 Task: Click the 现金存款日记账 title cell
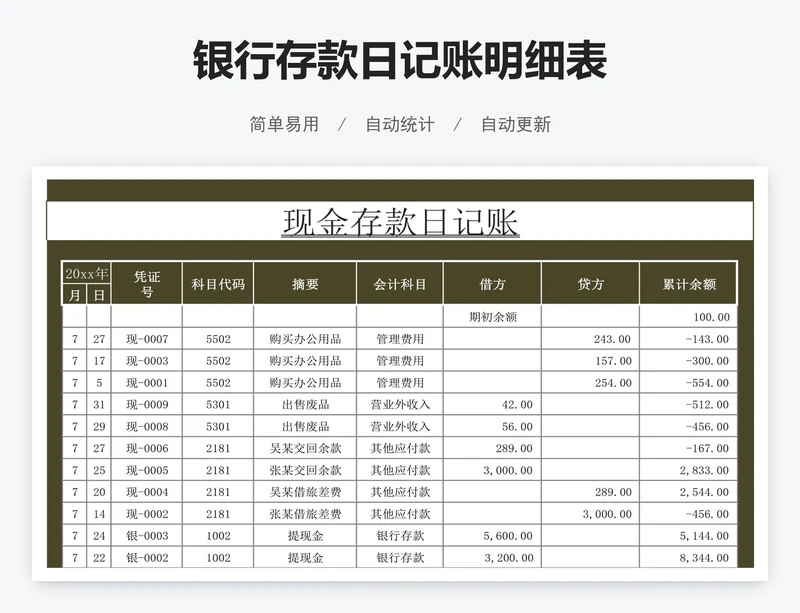400,221
